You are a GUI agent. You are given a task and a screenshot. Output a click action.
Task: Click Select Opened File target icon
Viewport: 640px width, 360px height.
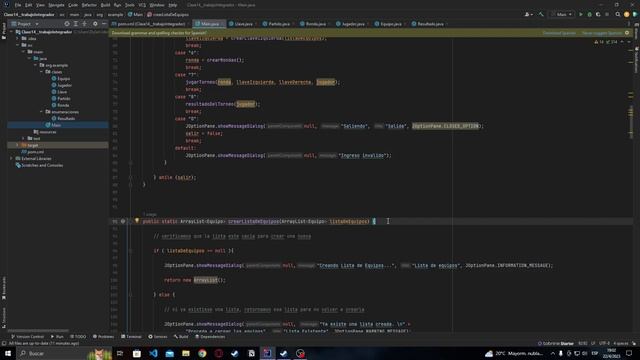(67, 24)
